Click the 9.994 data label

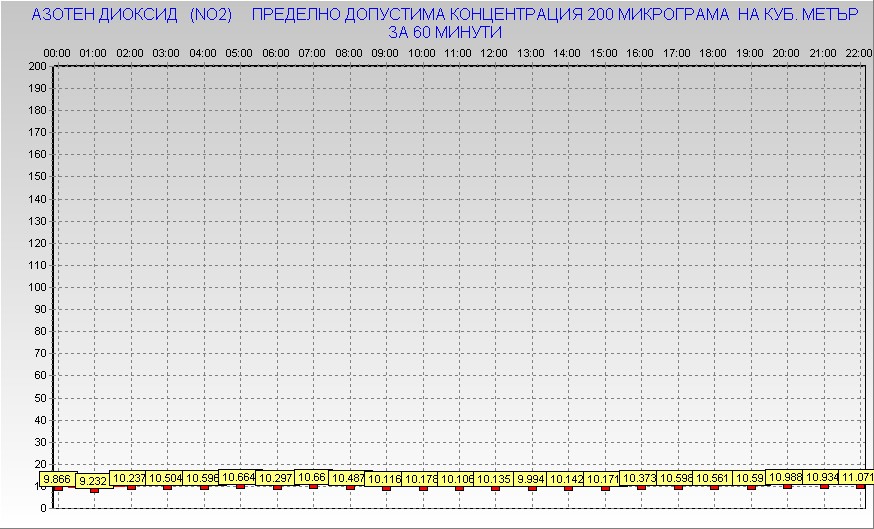pos(532,479)
